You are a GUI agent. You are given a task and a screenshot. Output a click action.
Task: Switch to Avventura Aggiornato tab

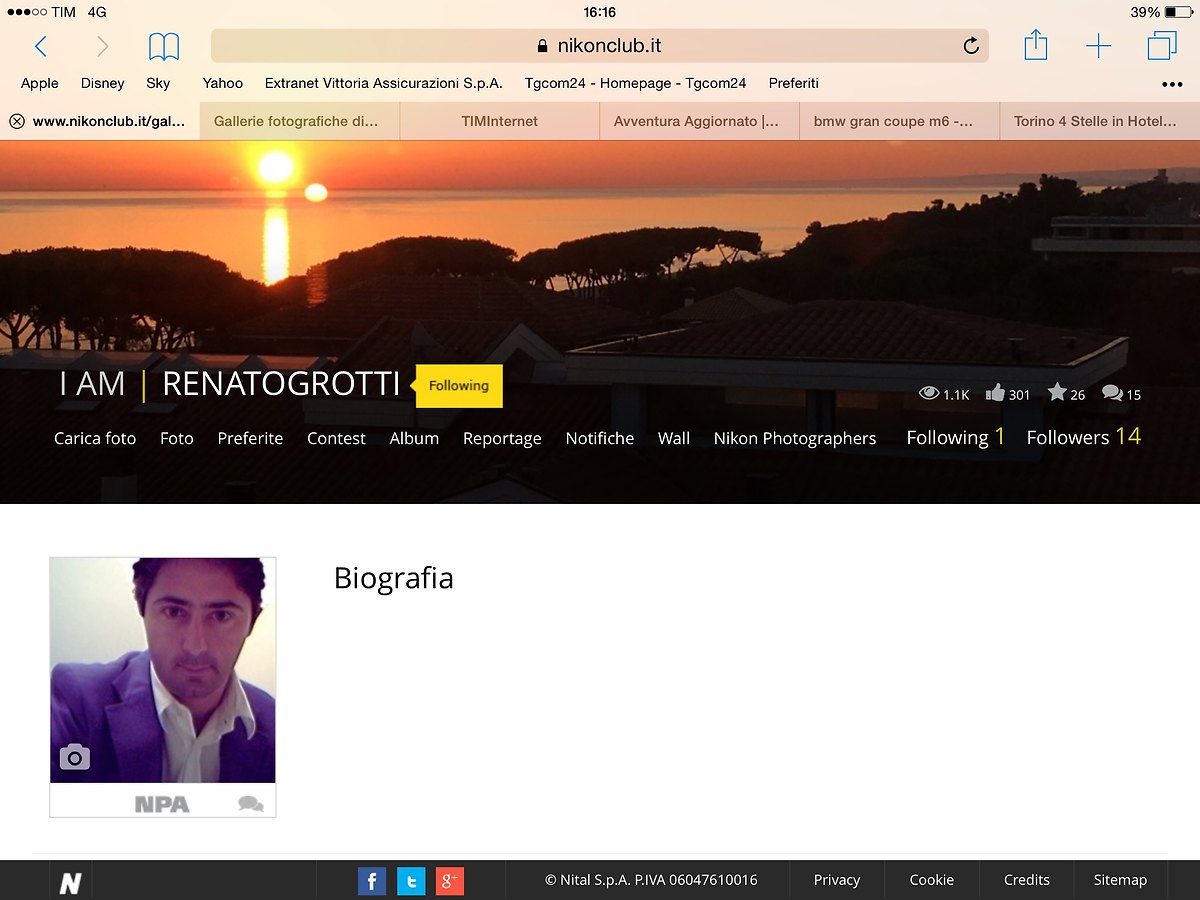[700, 121]
